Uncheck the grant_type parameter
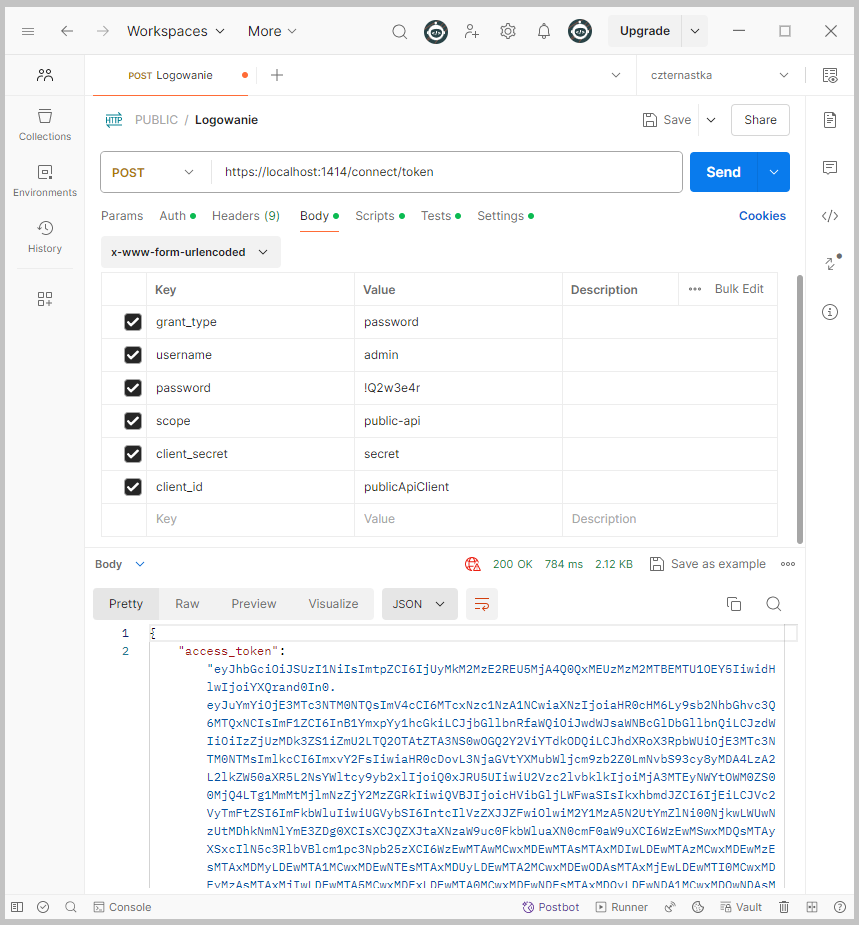 [x=132, y=322]
